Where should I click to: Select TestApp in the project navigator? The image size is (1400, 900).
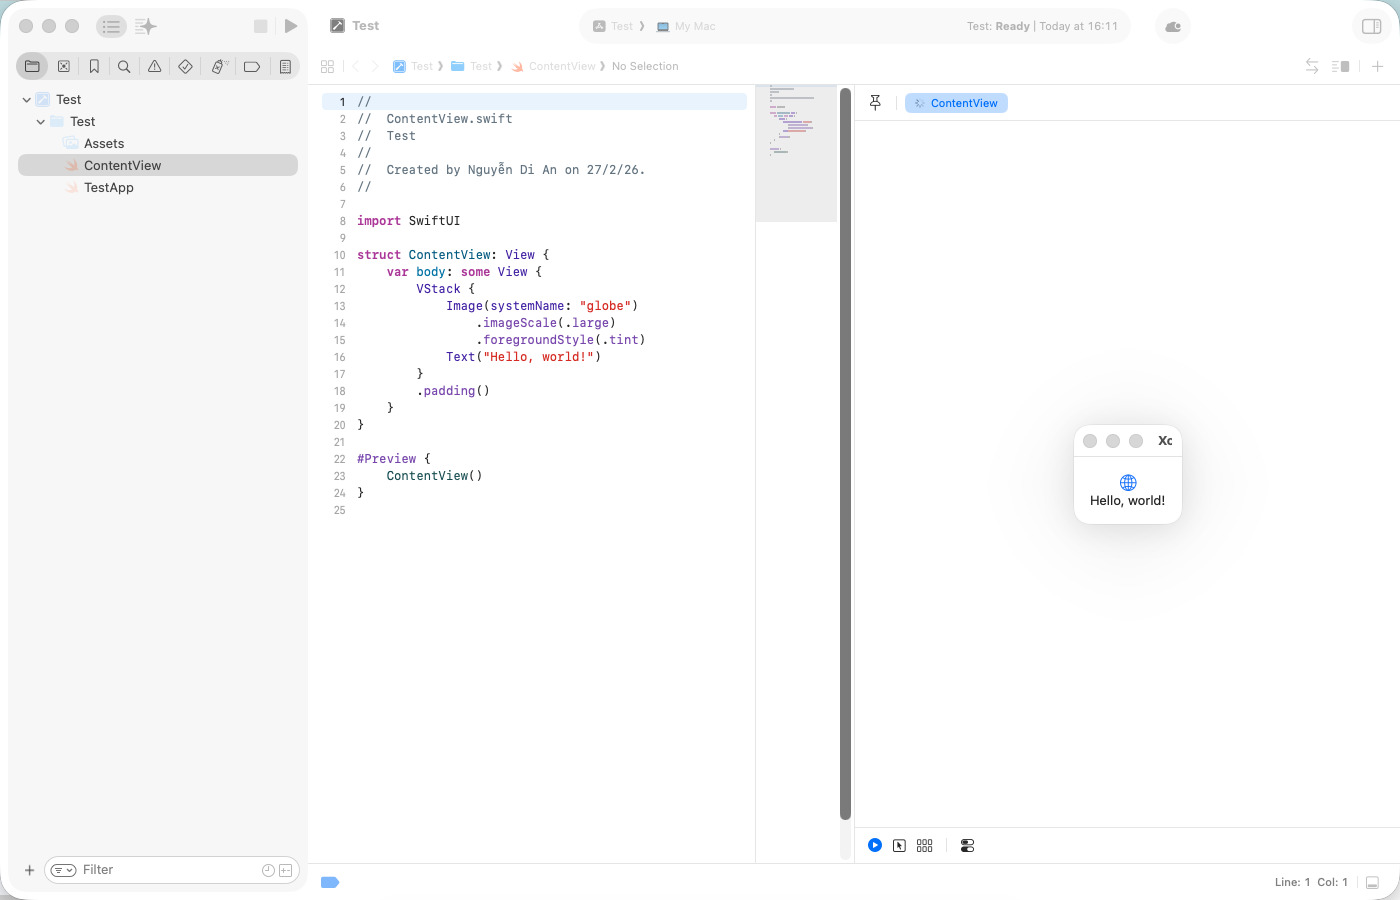[108, 188]
